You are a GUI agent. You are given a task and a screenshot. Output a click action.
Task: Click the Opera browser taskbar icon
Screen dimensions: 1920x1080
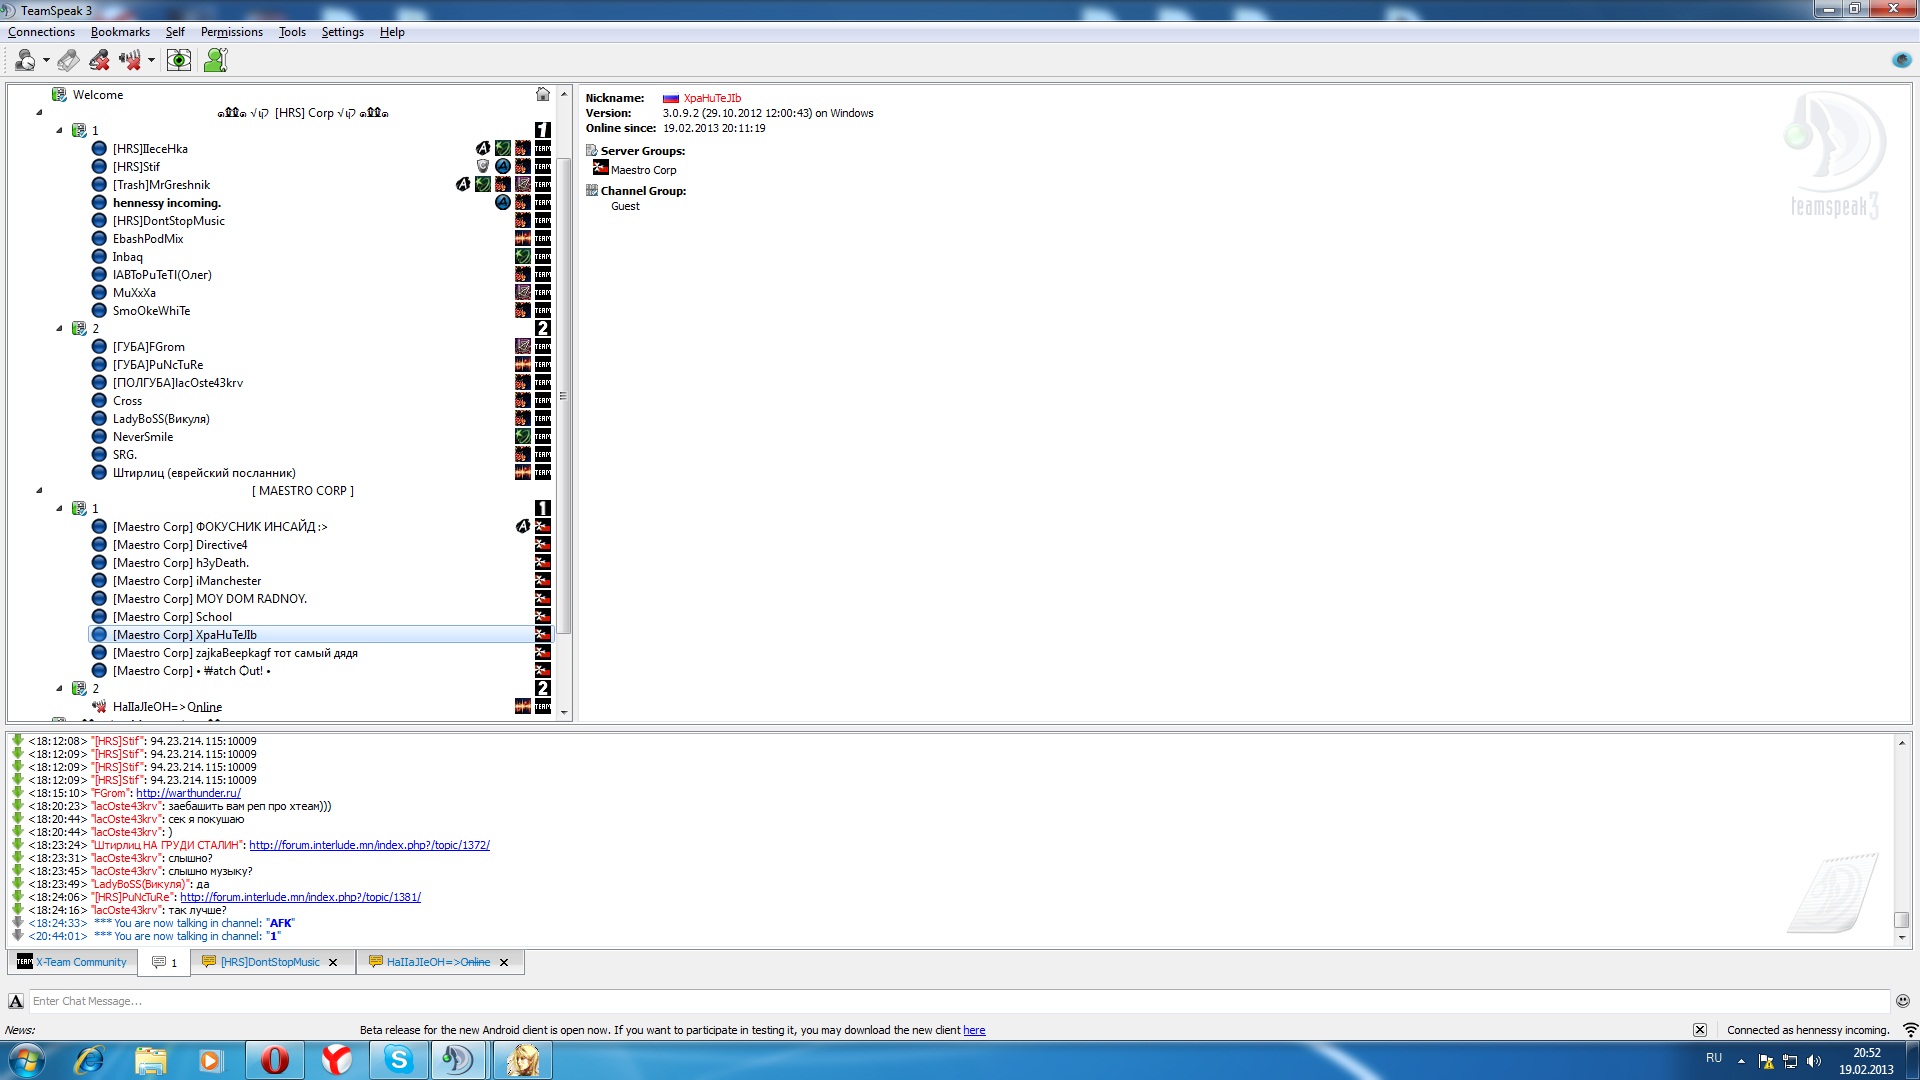274,1060
